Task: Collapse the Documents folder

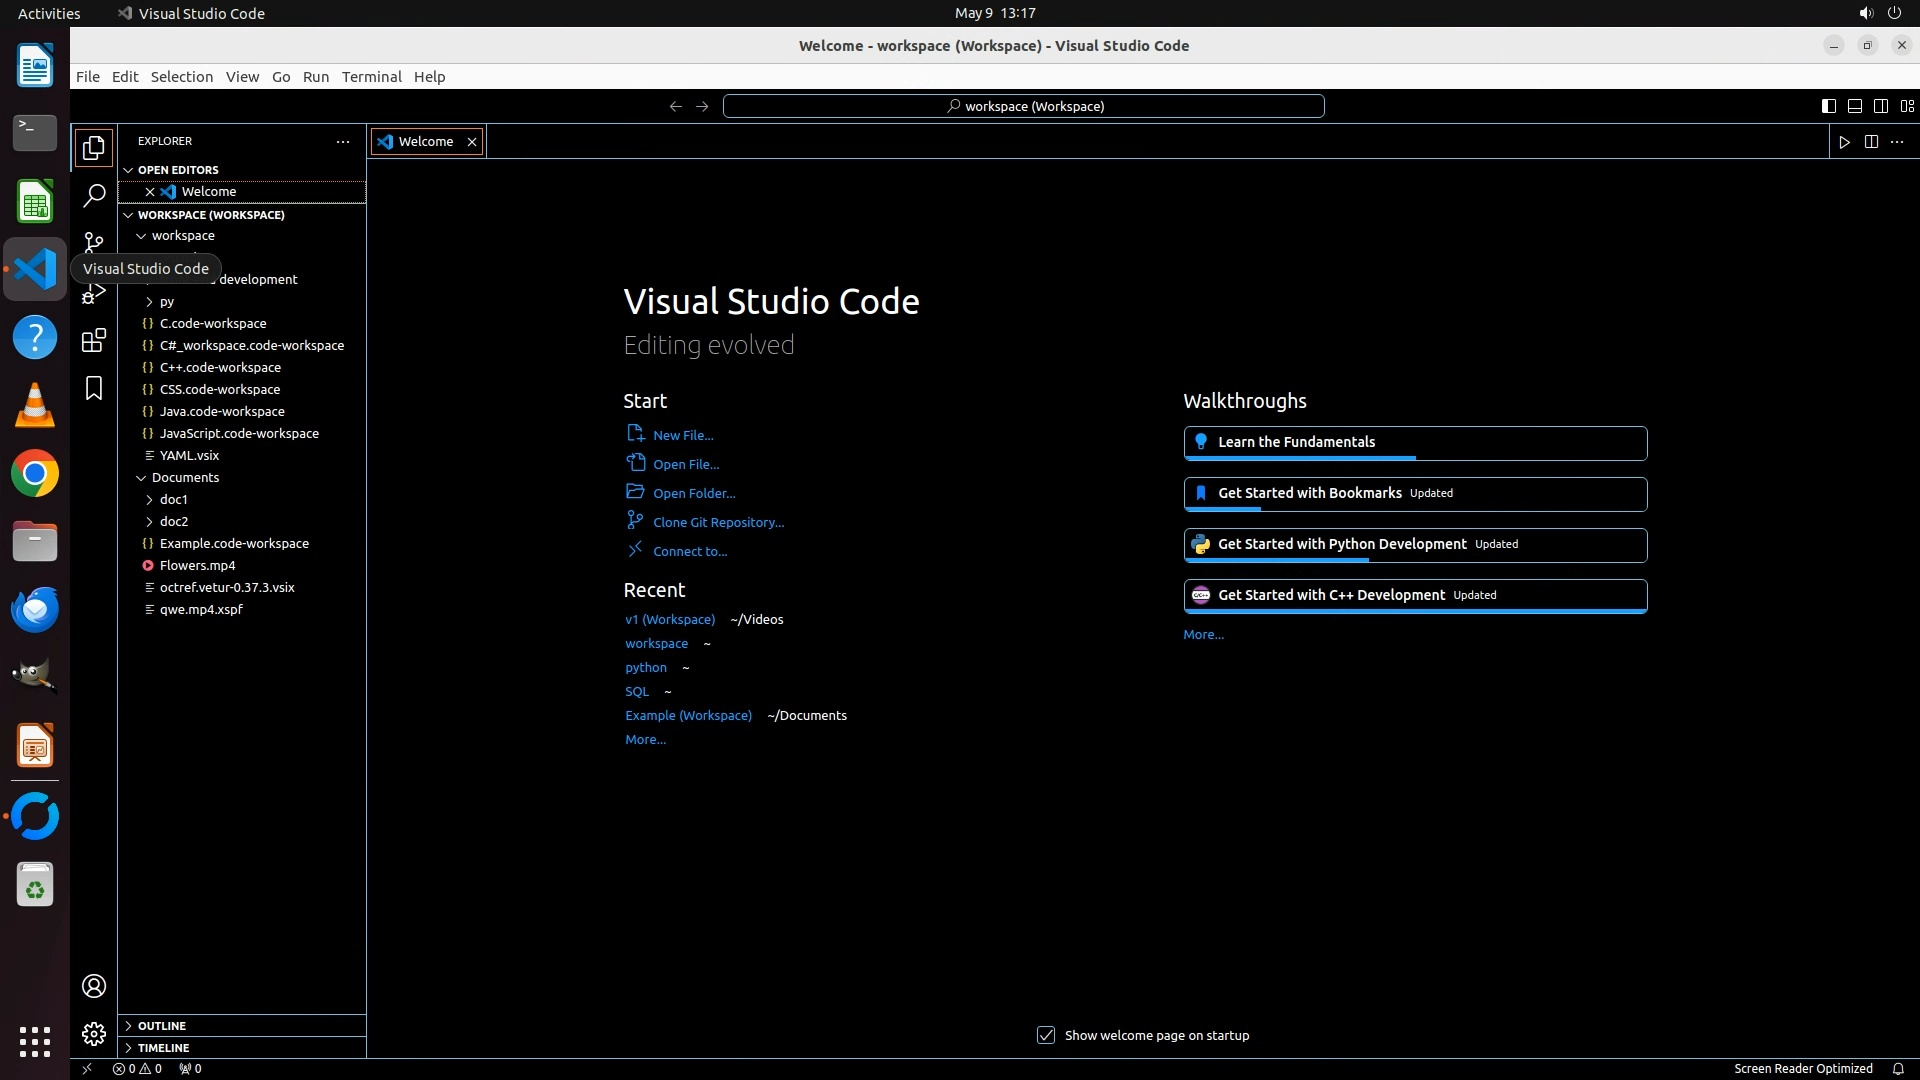Action: tap(185, 477)
